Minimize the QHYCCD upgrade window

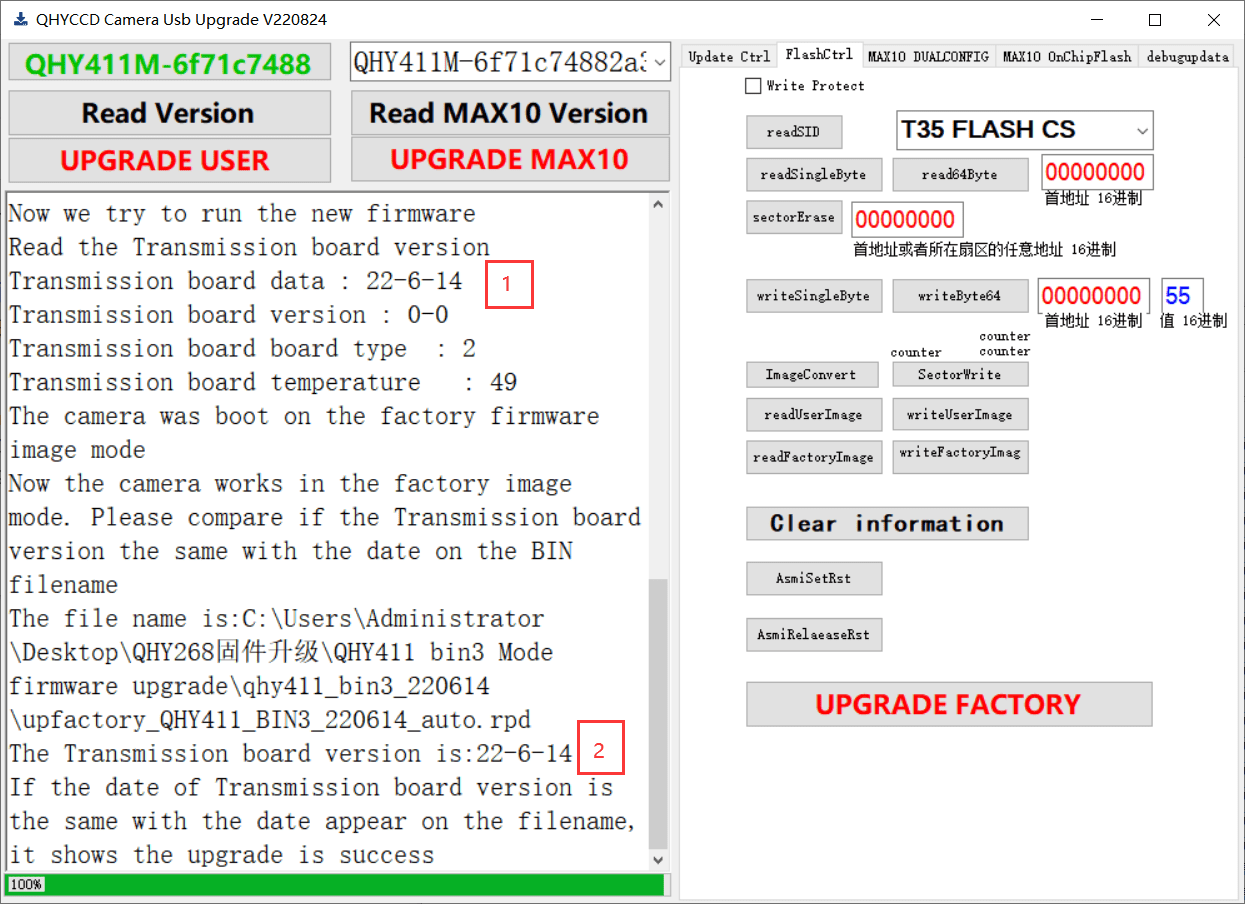point(1096,20)
